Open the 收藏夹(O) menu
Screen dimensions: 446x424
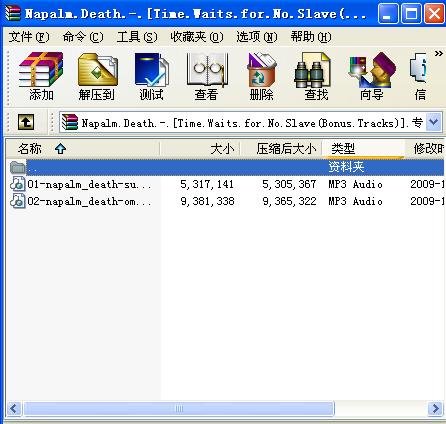(197, 37)
